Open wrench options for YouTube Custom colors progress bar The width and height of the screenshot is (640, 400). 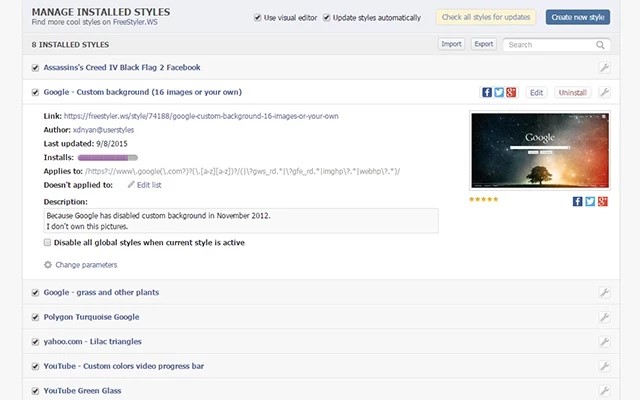pyautogui.click(x=604, y=366)
